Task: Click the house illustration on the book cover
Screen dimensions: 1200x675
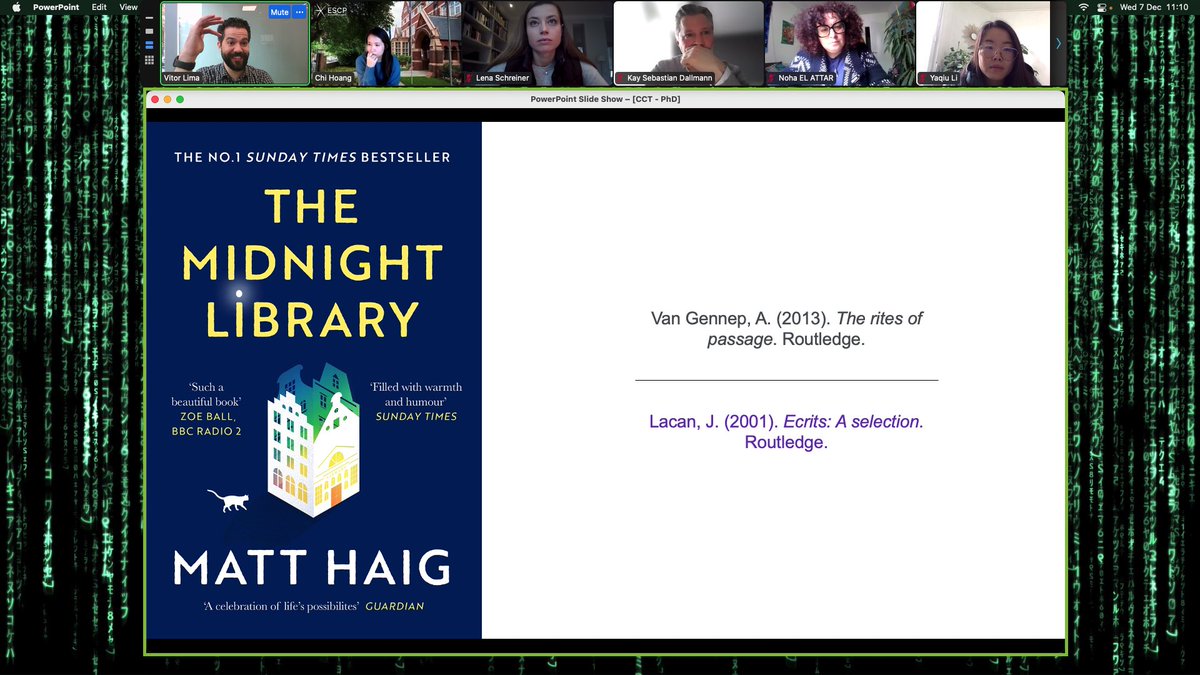Action: (x=312, y=442)
